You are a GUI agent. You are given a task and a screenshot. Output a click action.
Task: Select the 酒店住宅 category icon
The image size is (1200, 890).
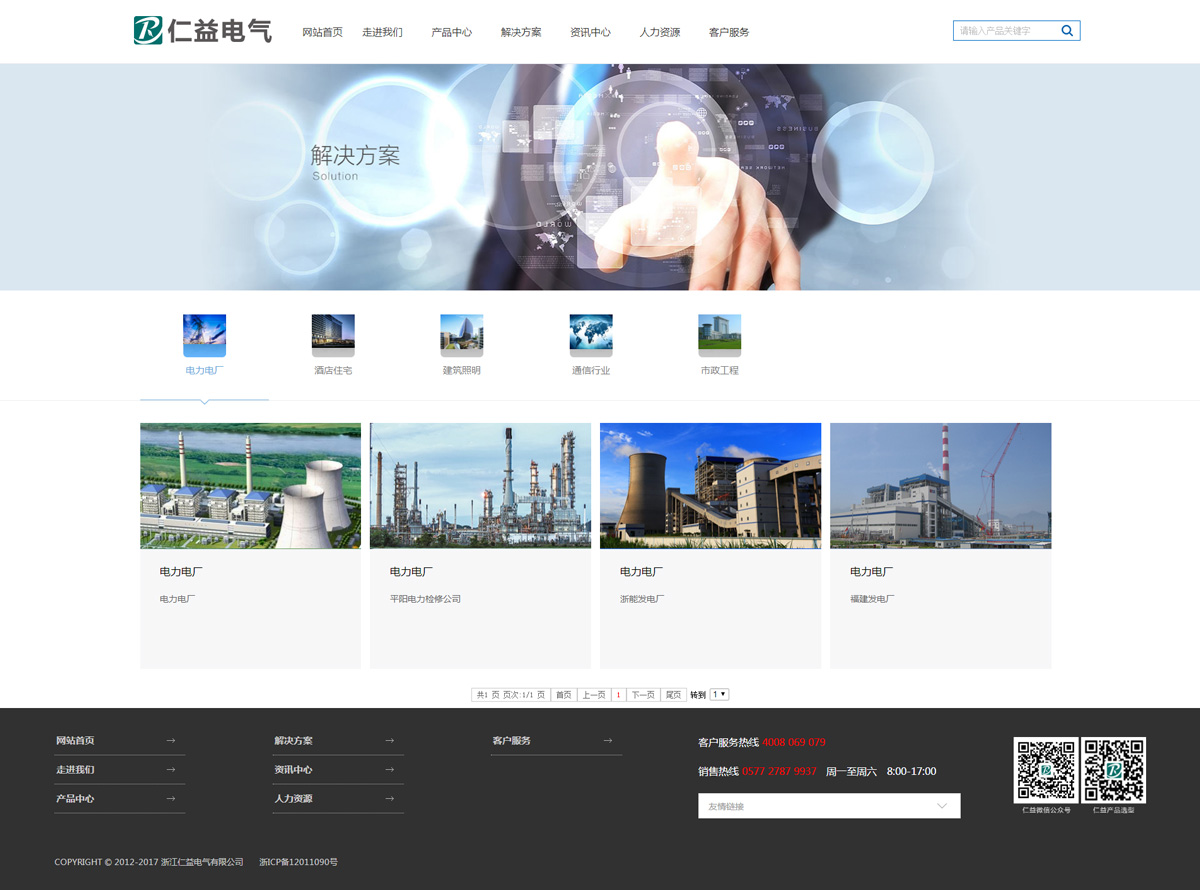click(x=333, y=335)
